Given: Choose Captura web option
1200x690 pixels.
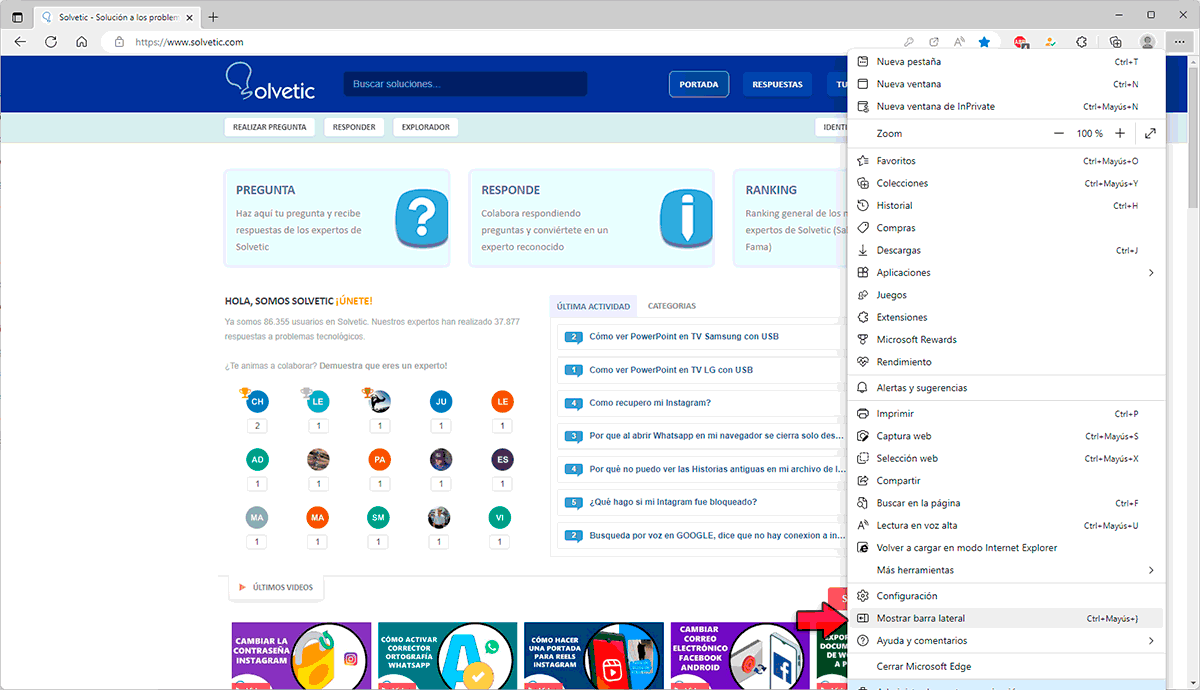Looking at the screenshot, I should coord(1006,436).
